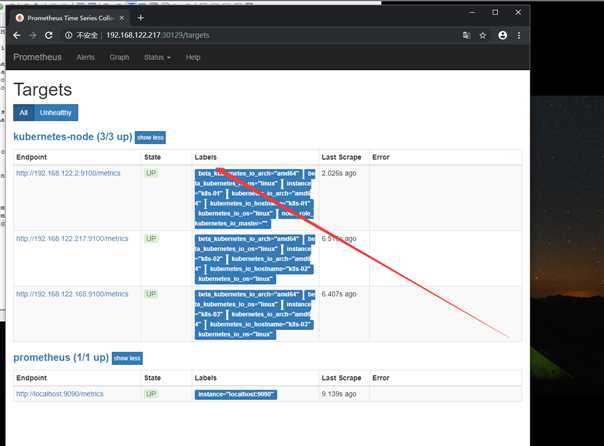Click UP state of 192.168.122.165 target
The width and height of the screenshot is (604, 446).
pos(151,294)
